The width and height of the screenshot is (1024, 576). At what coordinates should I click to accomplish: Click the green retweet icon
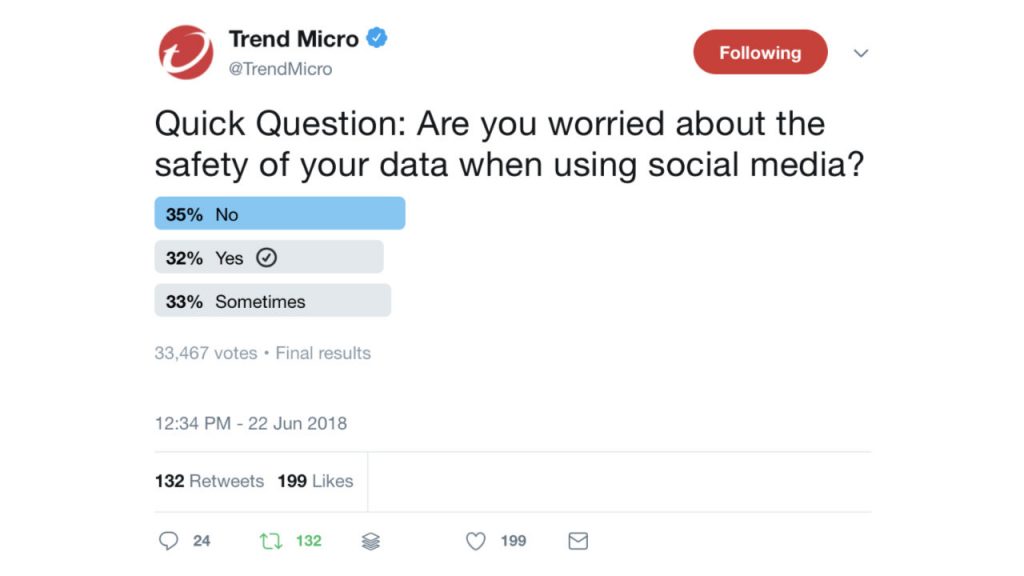[x=270, y=541]
